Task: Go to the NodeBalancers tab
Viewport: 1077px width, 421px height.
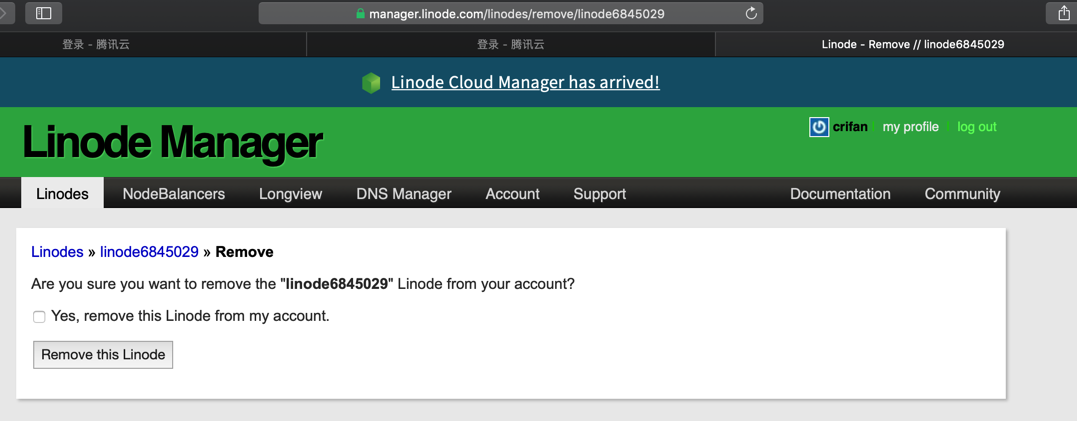Action: pyautogui.click(x=173, y=194)
